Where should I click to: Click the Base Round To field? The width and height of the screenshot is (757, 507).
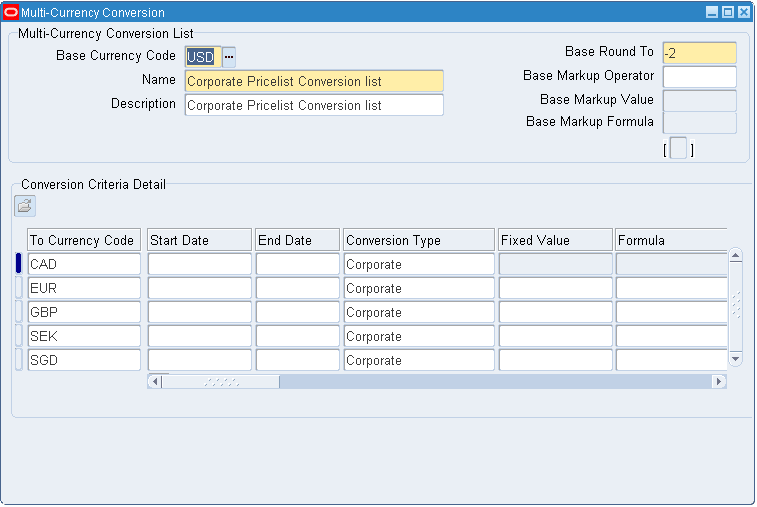tap(700, 53)
